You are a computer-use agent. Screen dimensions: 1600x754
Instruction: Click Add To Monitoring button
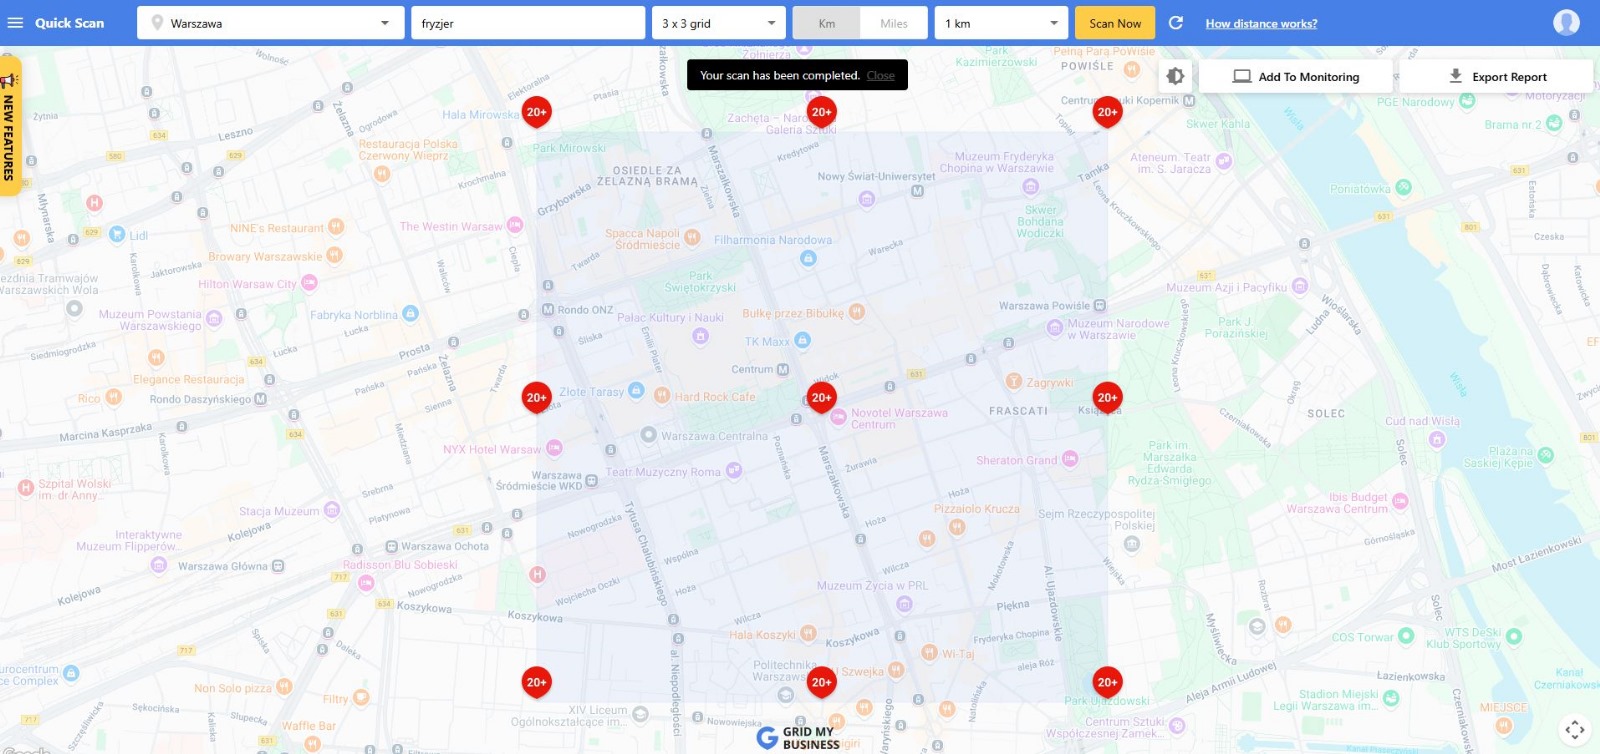[x=1296, y=76]
